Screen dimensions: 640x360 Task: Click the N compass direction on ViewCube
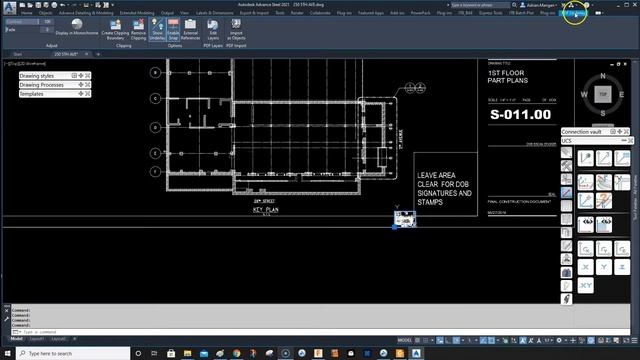tap(603, 76)
